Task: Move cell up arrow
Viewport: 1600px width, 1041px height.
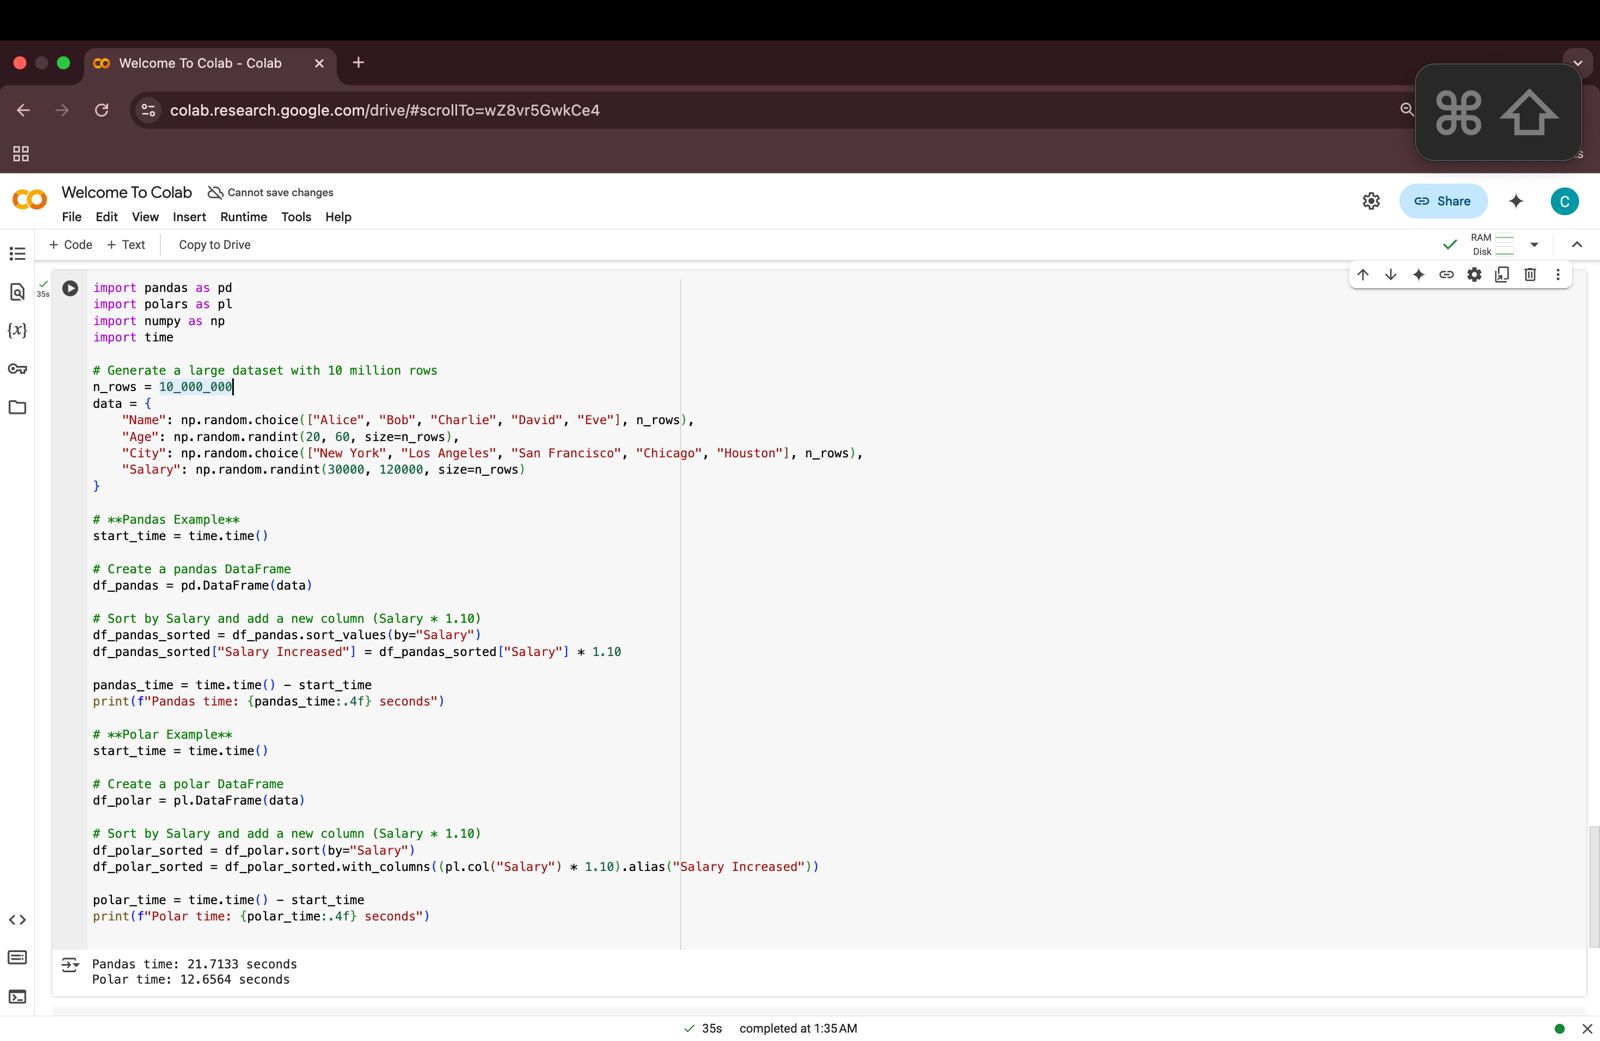Action: pos(1363,275)
